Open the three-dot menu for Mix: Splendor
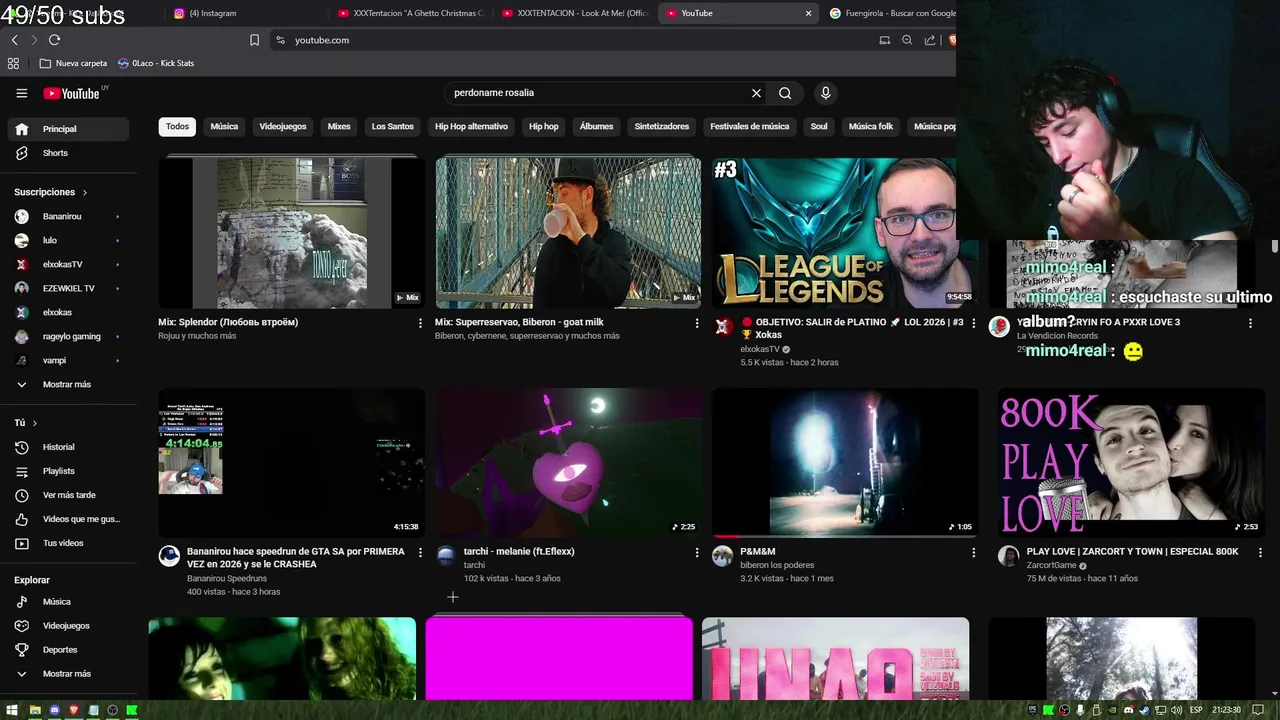 point(420,323)
